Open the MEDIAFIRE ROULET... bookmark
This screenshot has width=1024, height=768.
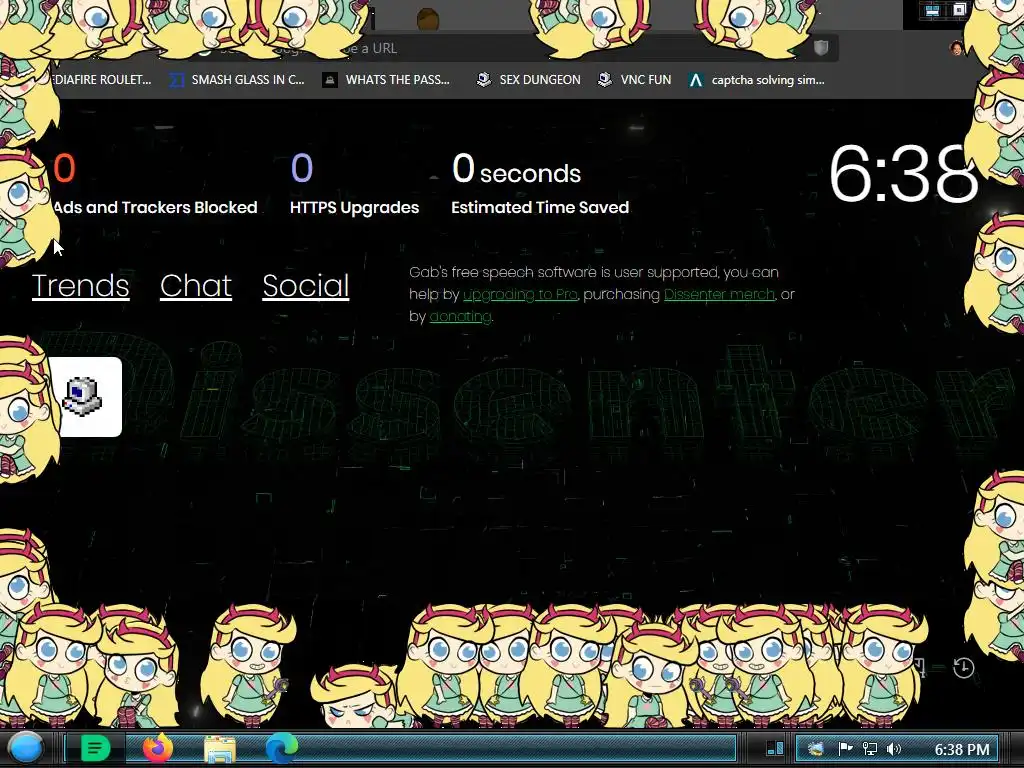click(x=101, y=80)
